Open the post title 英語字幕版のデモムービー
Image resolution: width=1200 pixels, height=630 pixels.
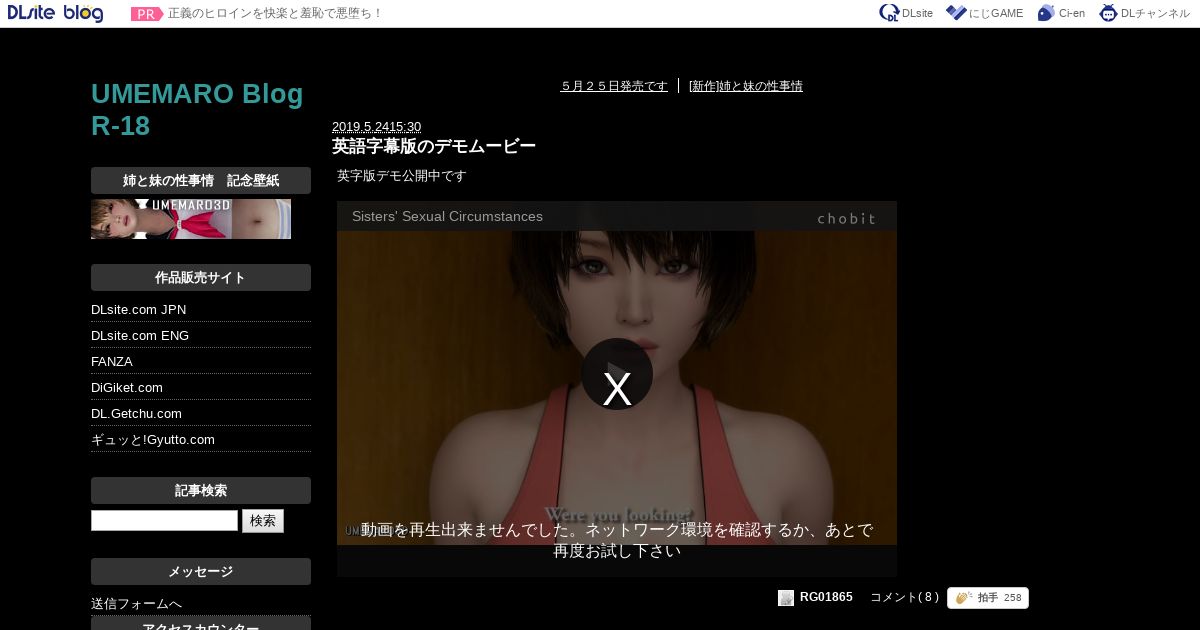tap(434, 146)
